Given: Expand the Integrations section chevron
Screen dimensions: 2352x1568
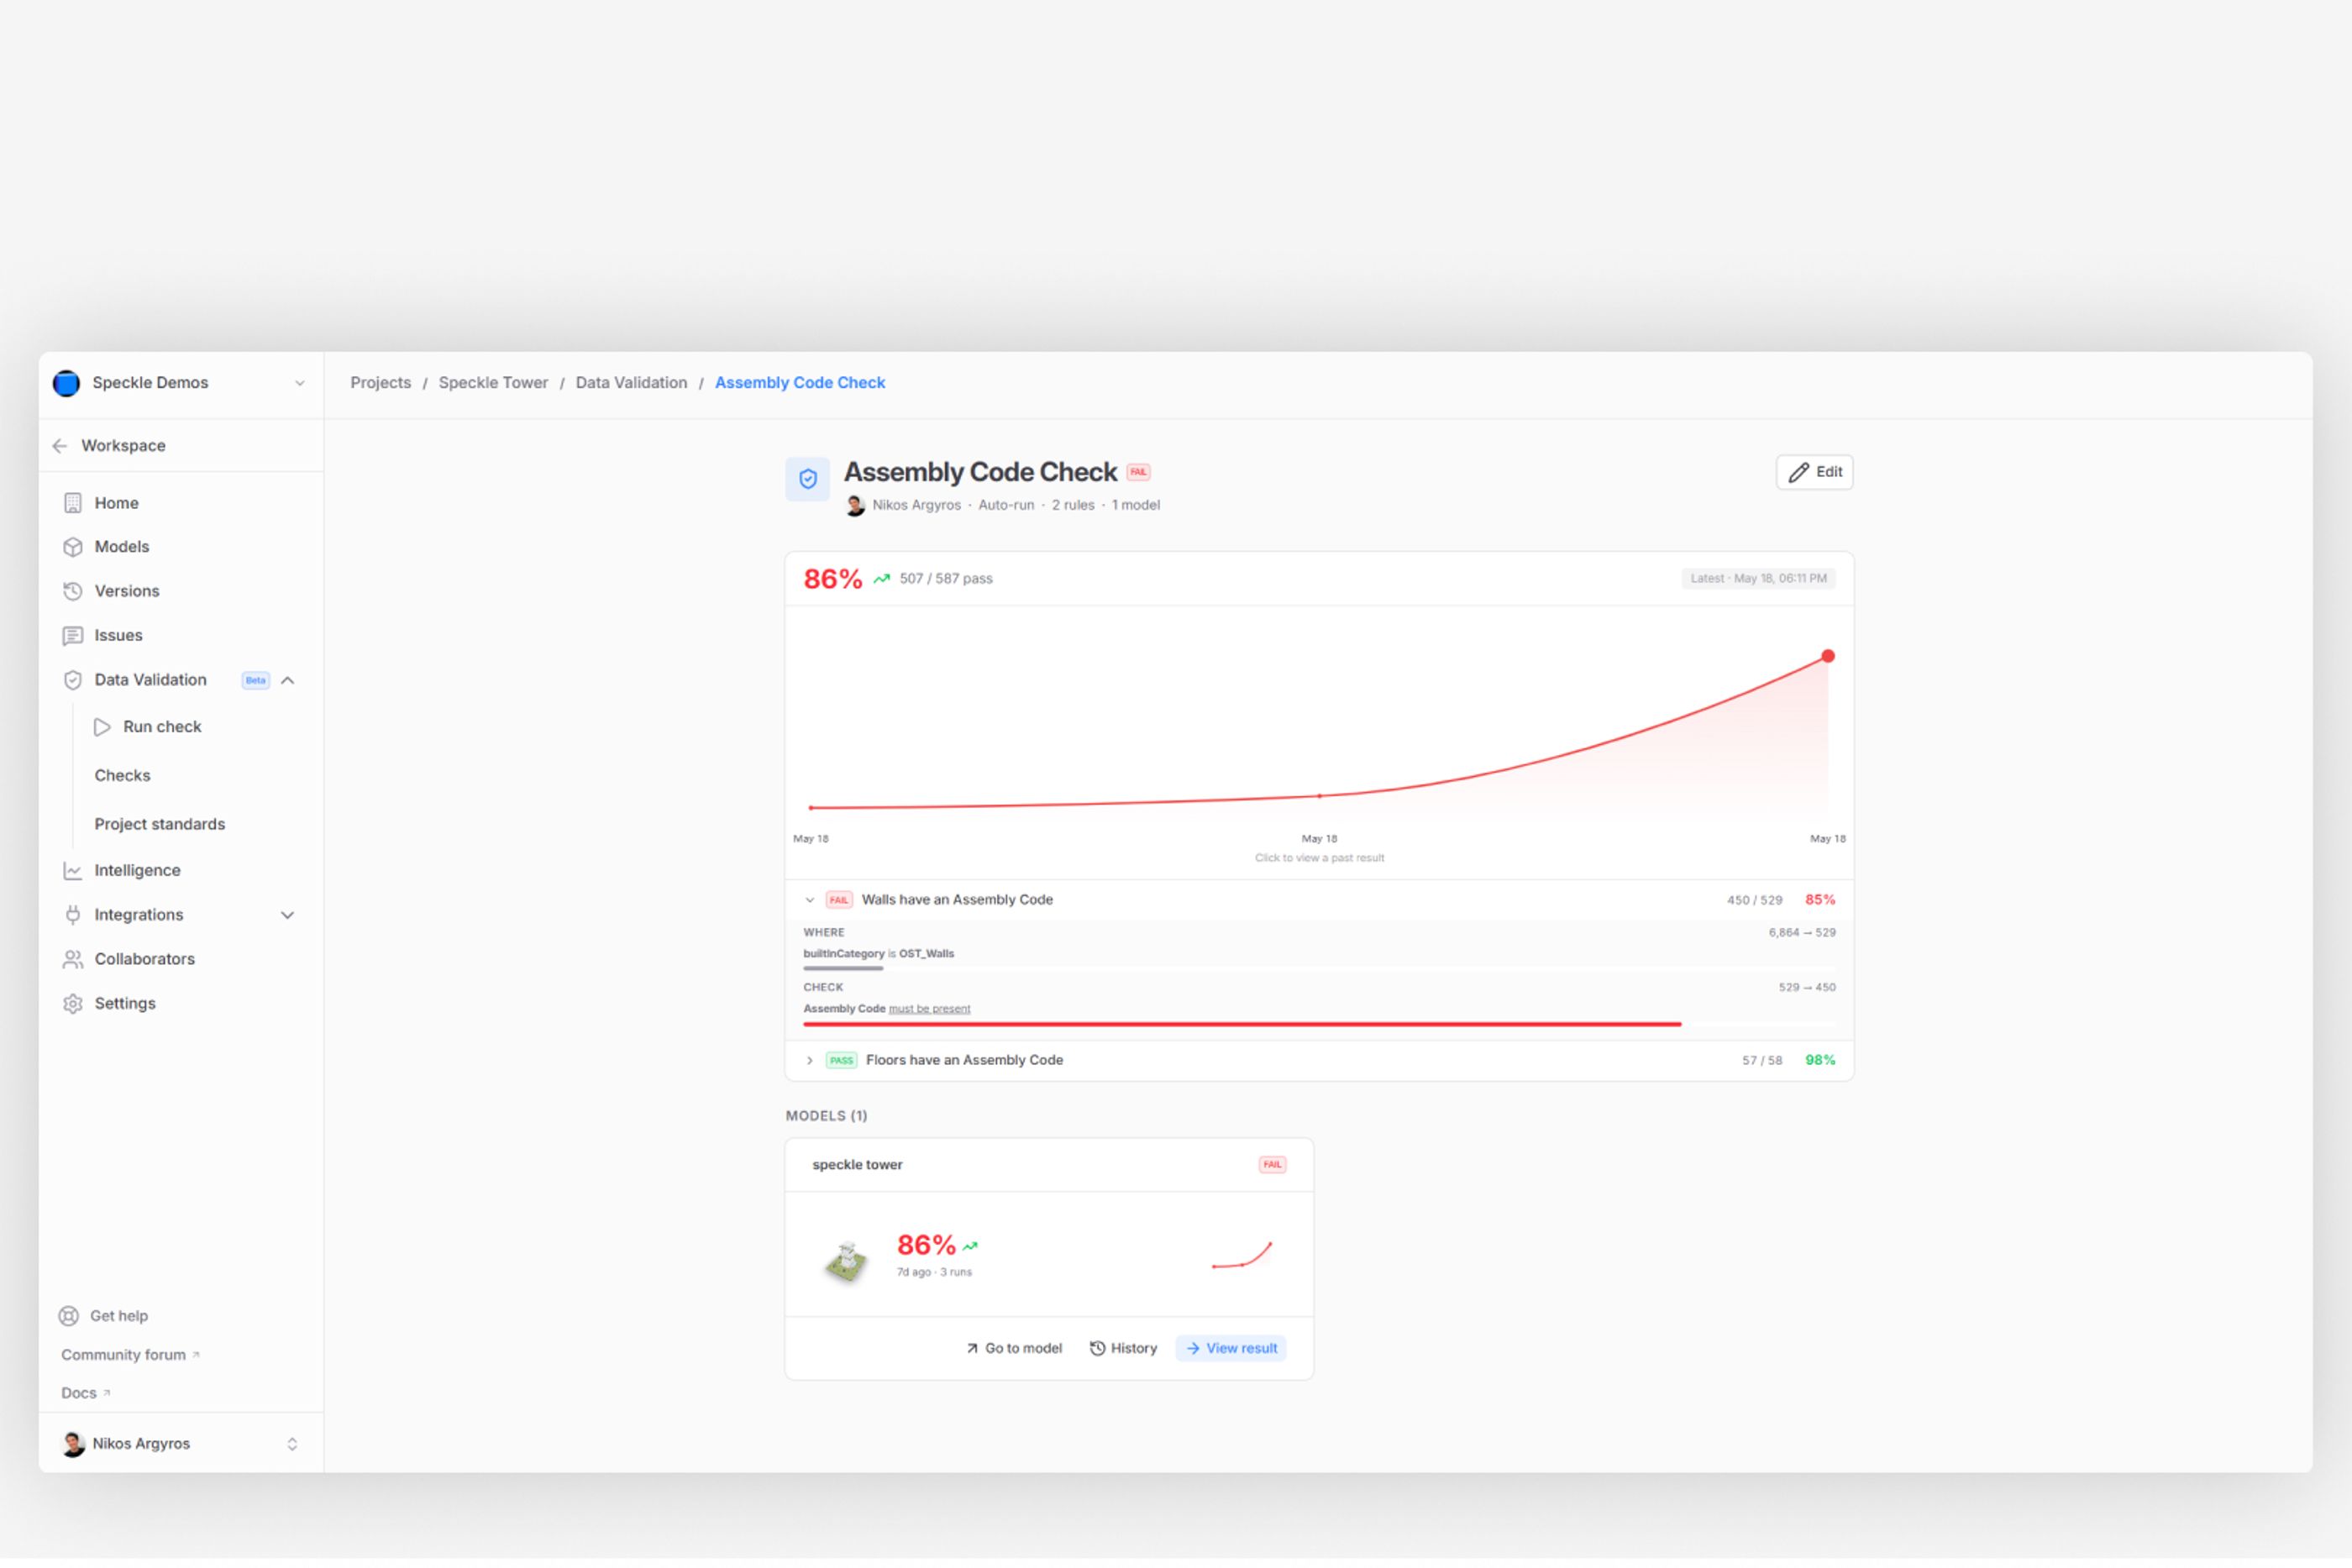Looking at the screenshot, I should [x=288, y=915].
